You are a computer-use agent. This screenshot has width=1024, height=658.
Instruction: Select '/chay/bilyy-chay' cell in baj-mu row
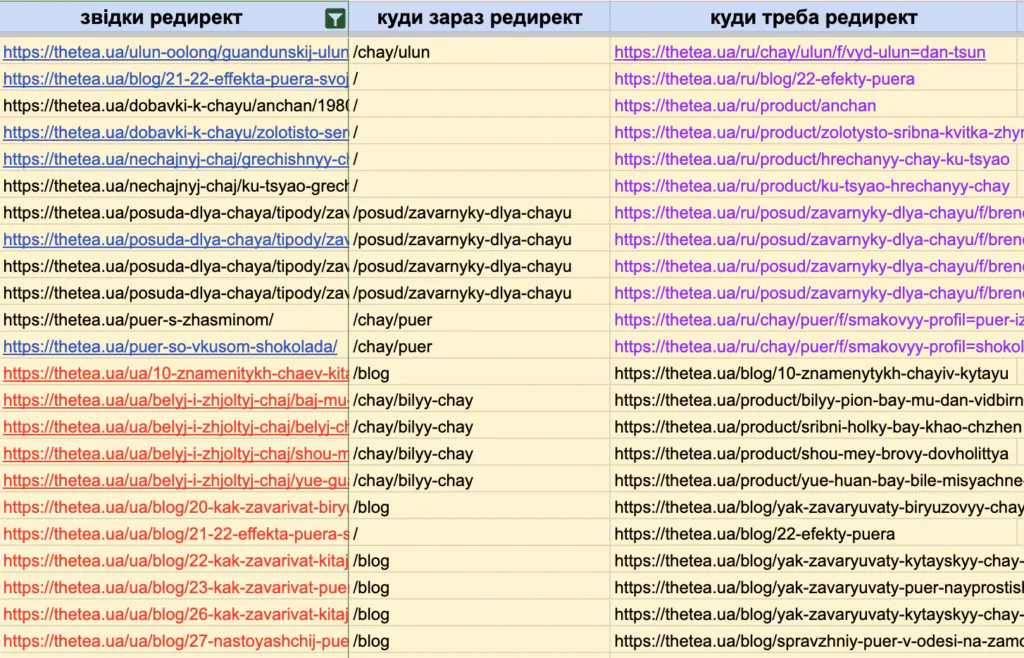(479, 400)
